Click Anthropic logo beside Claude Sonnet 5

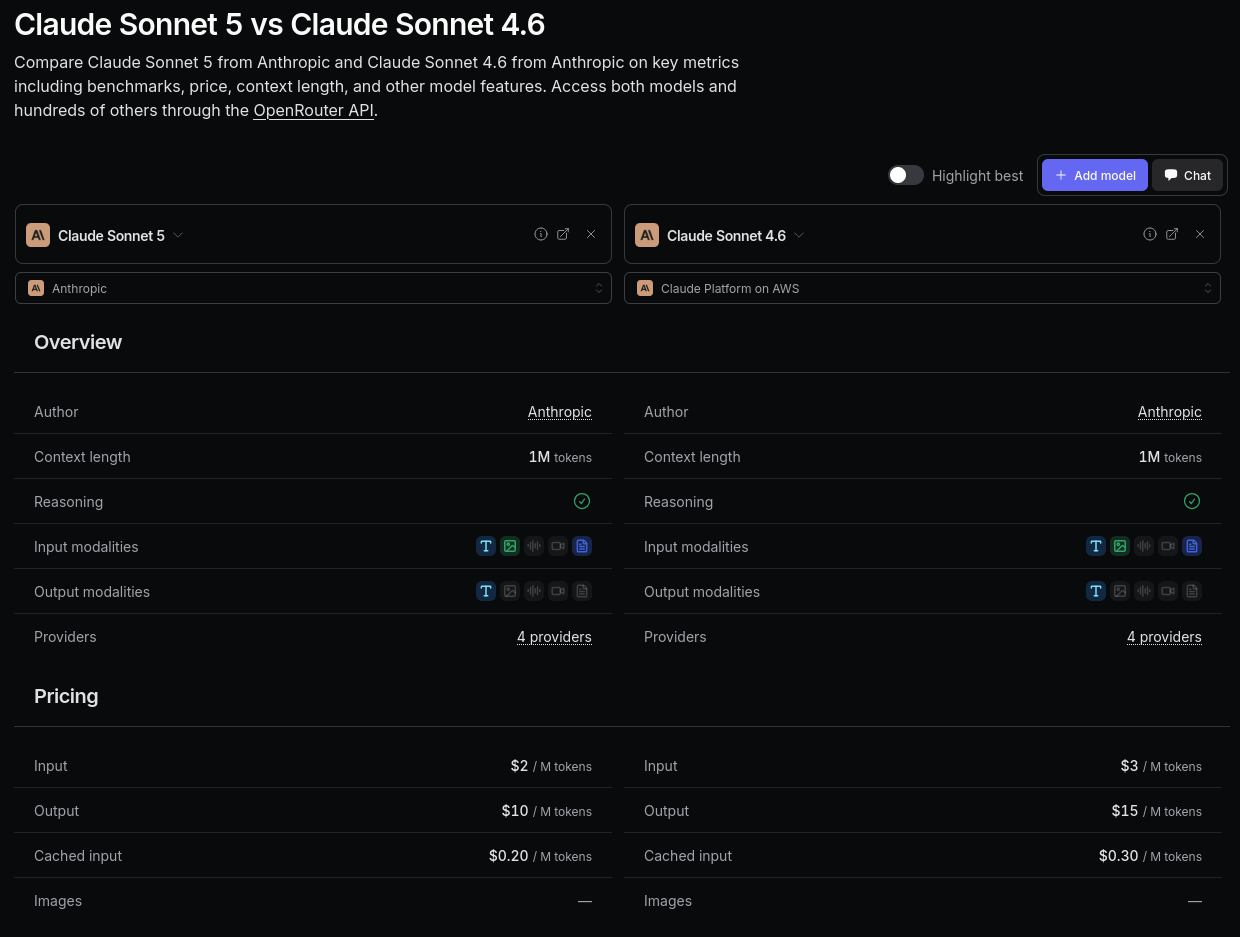(x=38, y=235)
